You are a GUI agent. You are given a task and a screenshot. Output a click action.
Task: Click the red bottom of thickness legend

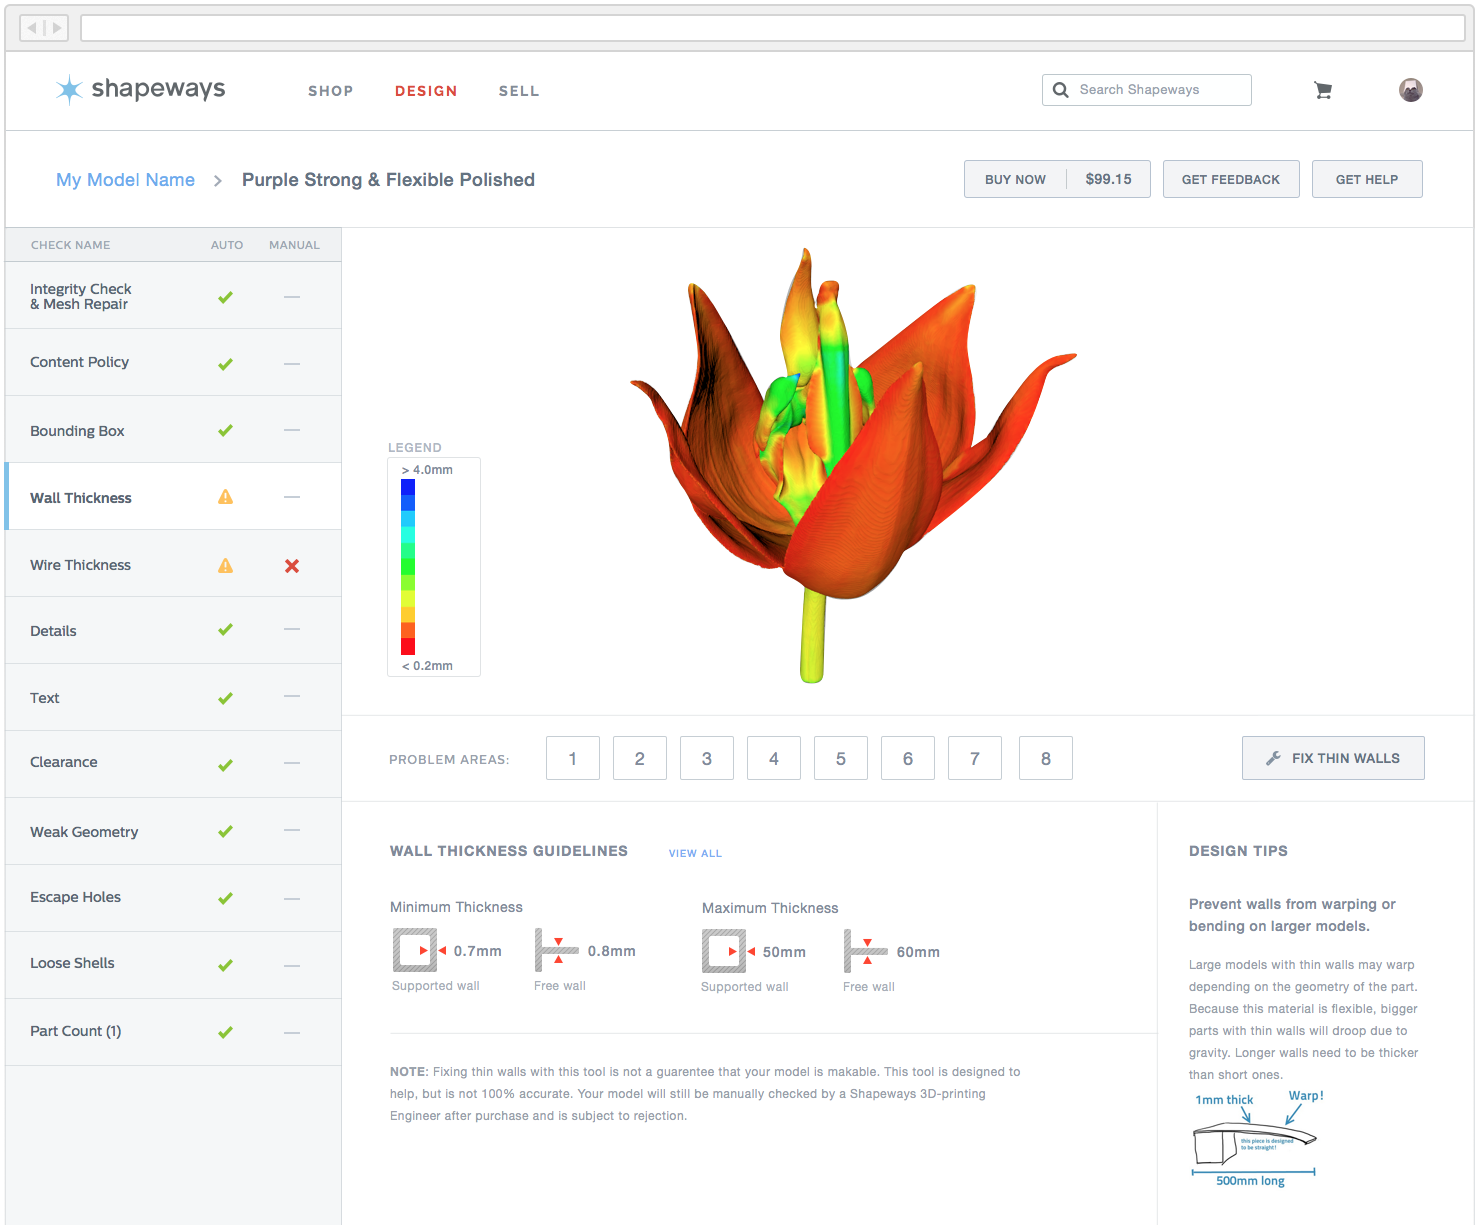(408, 646)
